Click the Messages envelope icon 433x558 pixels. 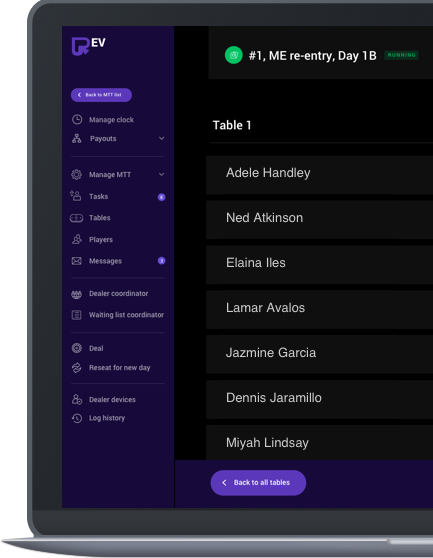[x=76, y=261]
